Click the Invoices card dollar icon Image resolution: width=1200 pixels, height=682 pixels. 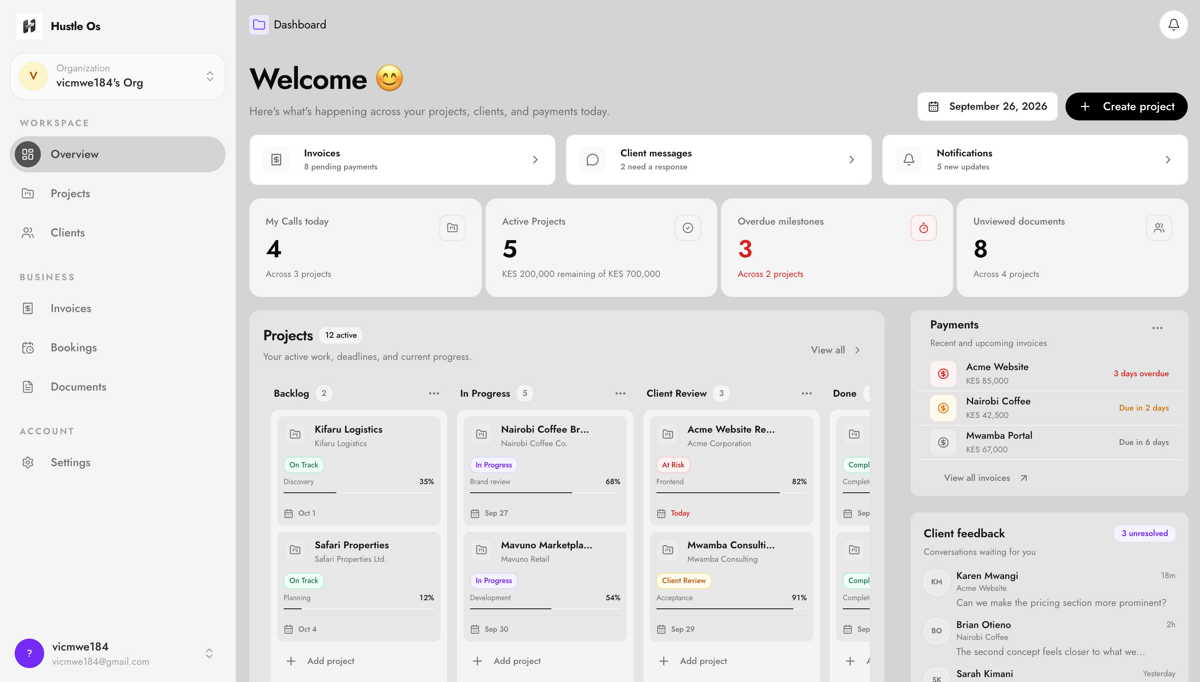pyautogui.click(x=277, y=160)
